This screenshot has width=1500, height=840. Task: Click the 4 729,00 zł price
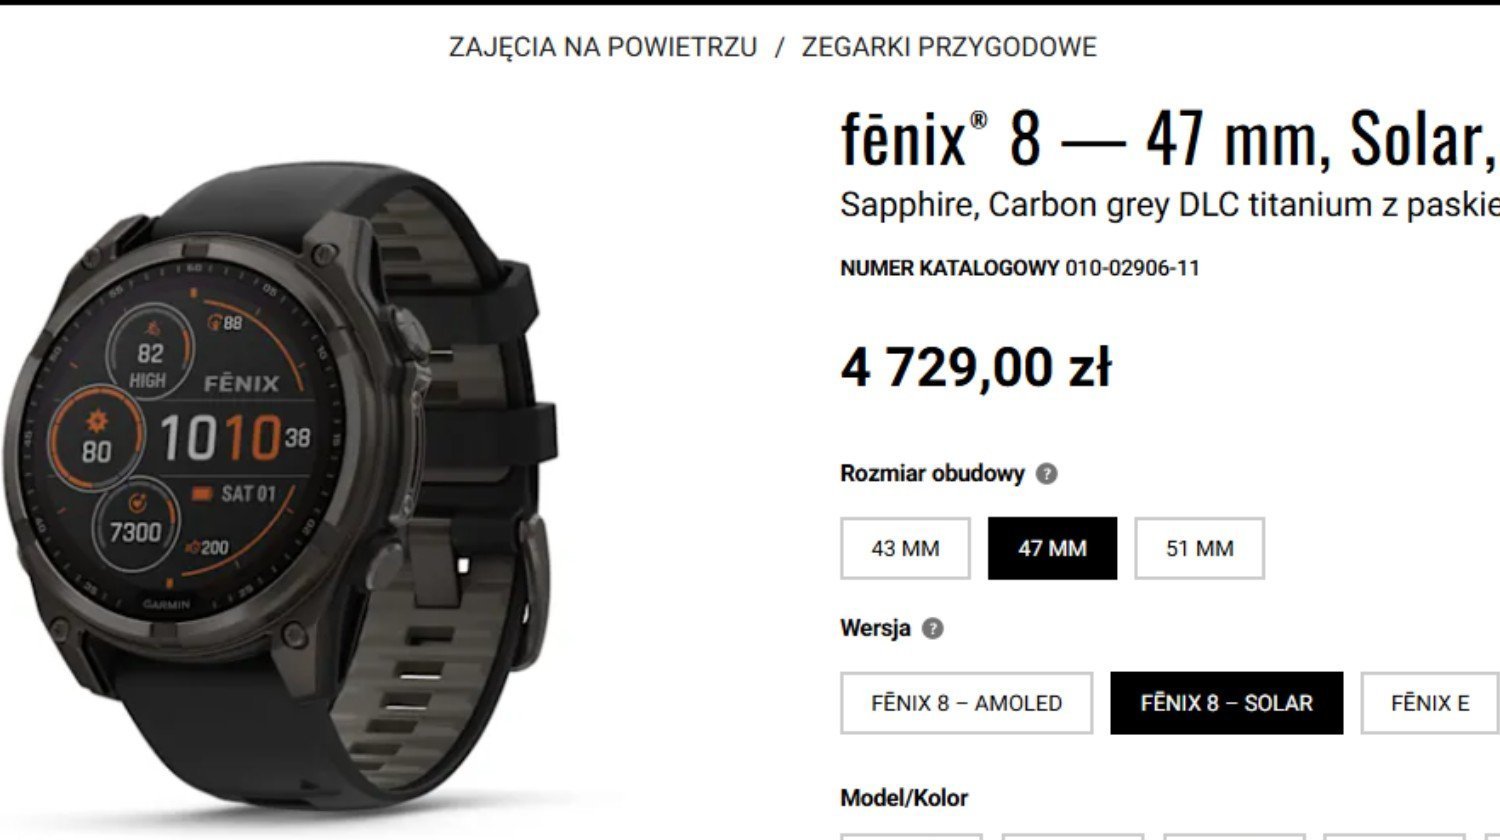pyautogui.click(x=975, y=367)
